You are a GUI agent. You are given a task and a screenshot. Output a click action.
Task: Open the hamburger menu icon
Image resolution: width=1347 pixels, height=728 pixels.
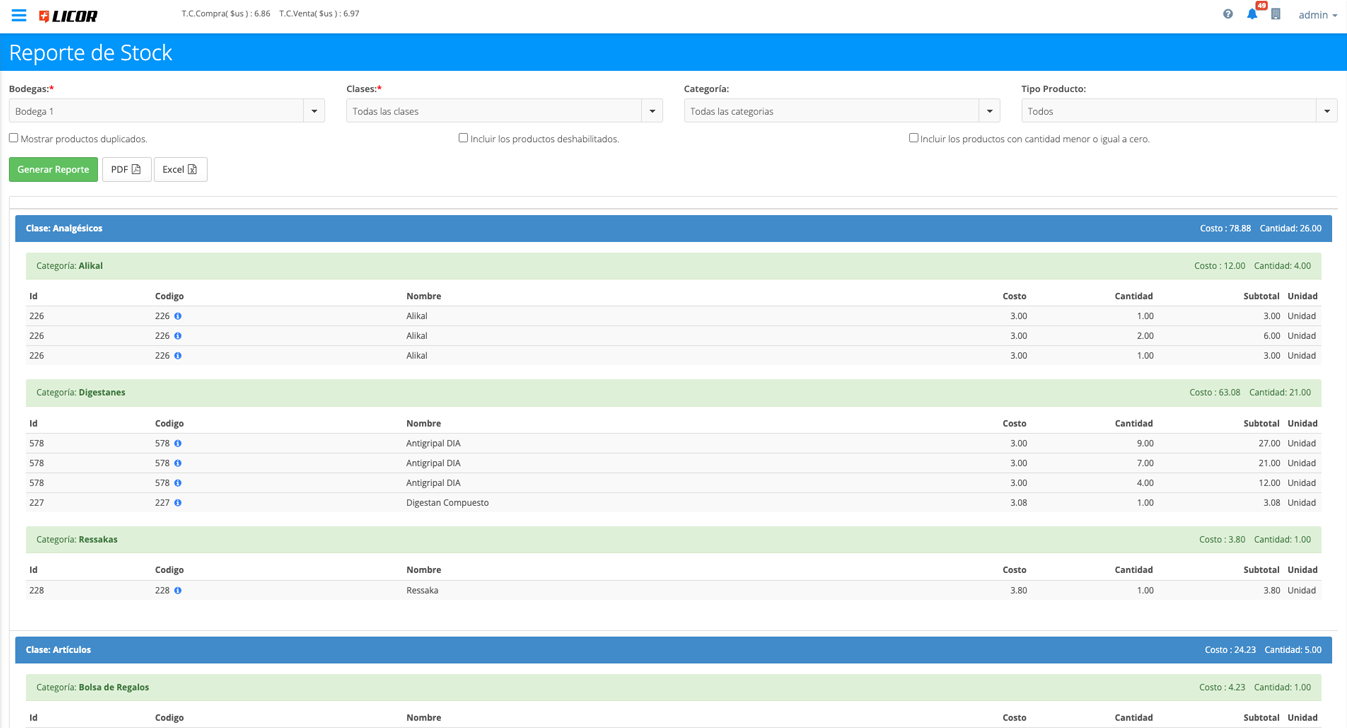point(19,15)
